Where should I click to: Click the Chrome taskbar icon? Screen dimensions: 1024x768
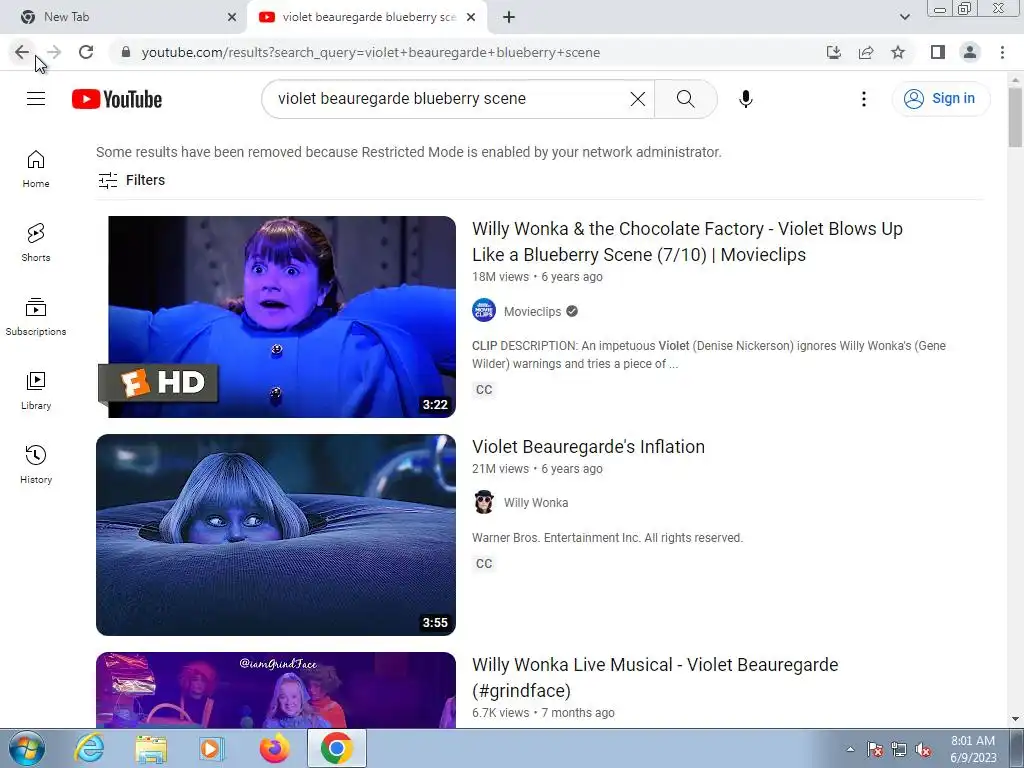click(x=336, y=748)
